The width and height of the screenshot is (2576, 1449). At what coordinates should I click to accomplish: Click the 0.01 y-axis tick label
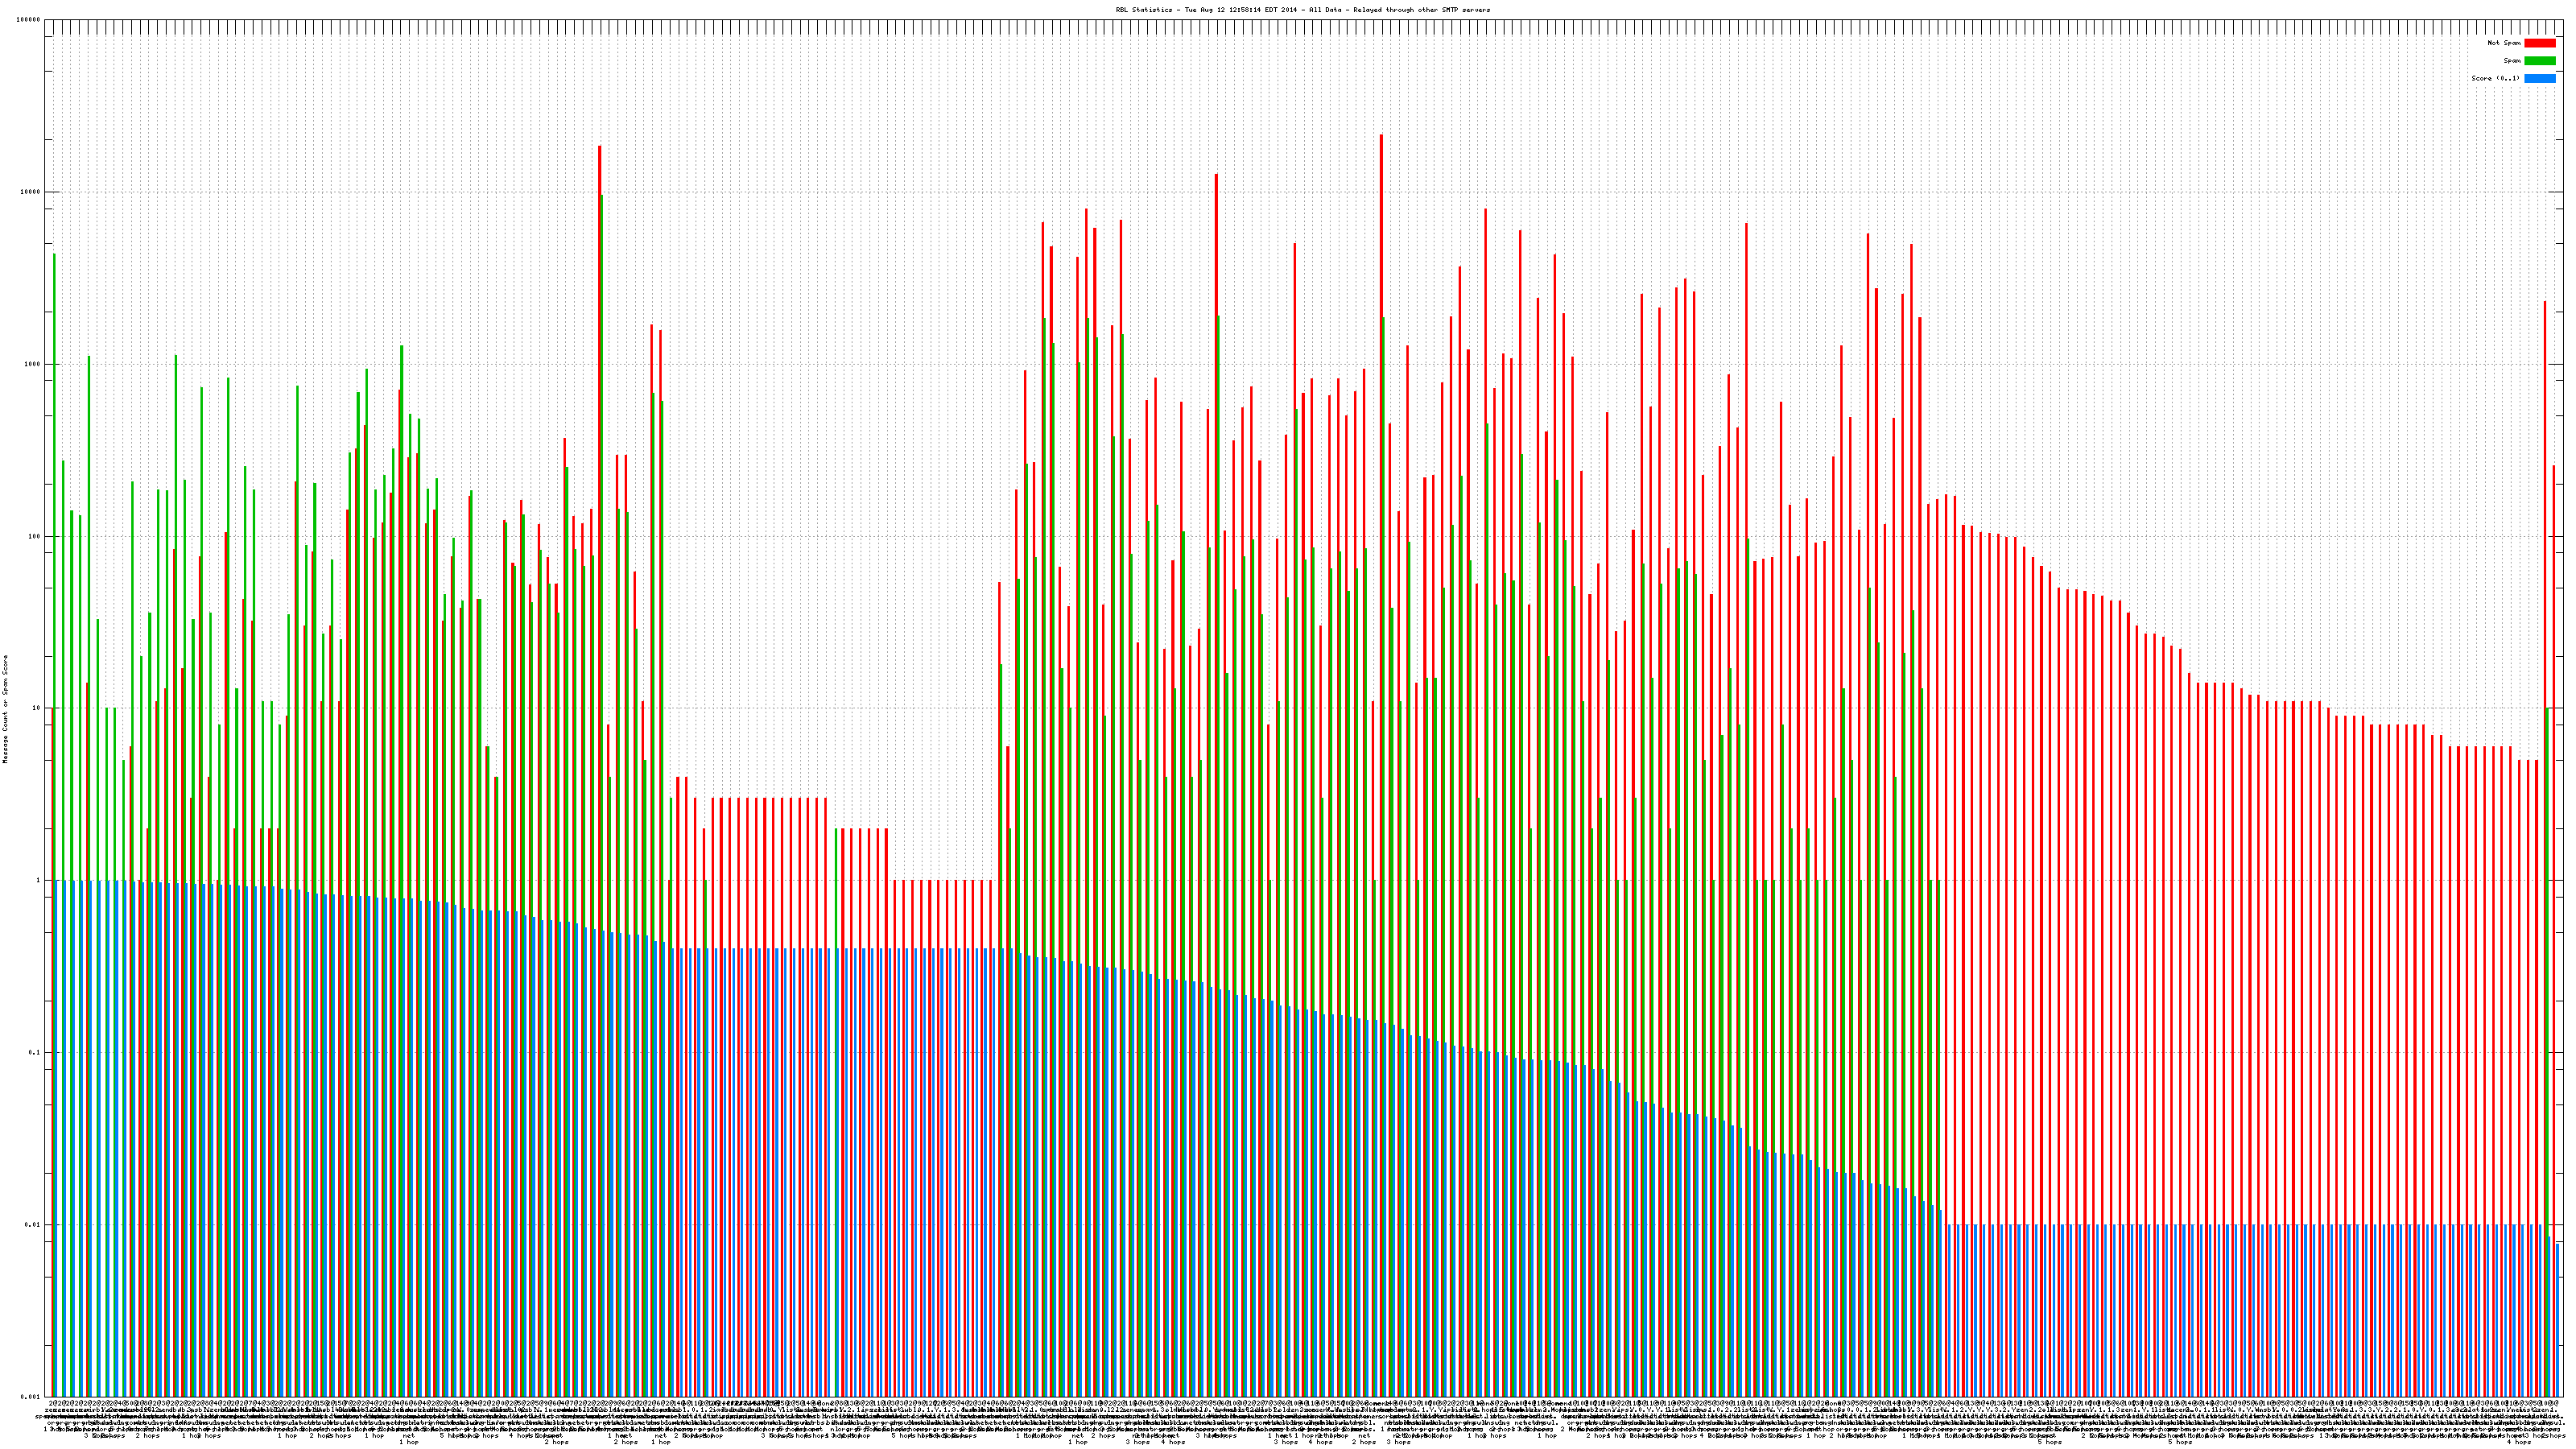coord(33,1224)
